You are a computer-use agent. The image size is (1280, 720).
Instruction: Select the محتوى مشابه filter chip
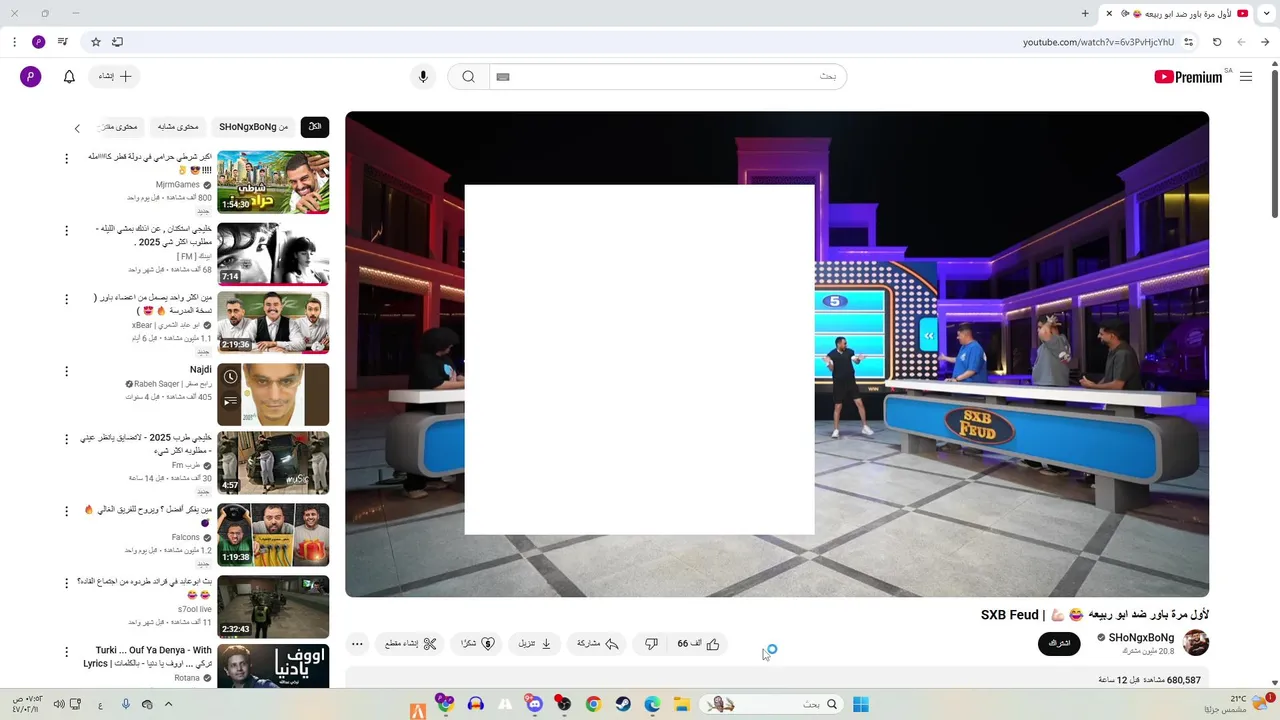(x=178, y=127)
